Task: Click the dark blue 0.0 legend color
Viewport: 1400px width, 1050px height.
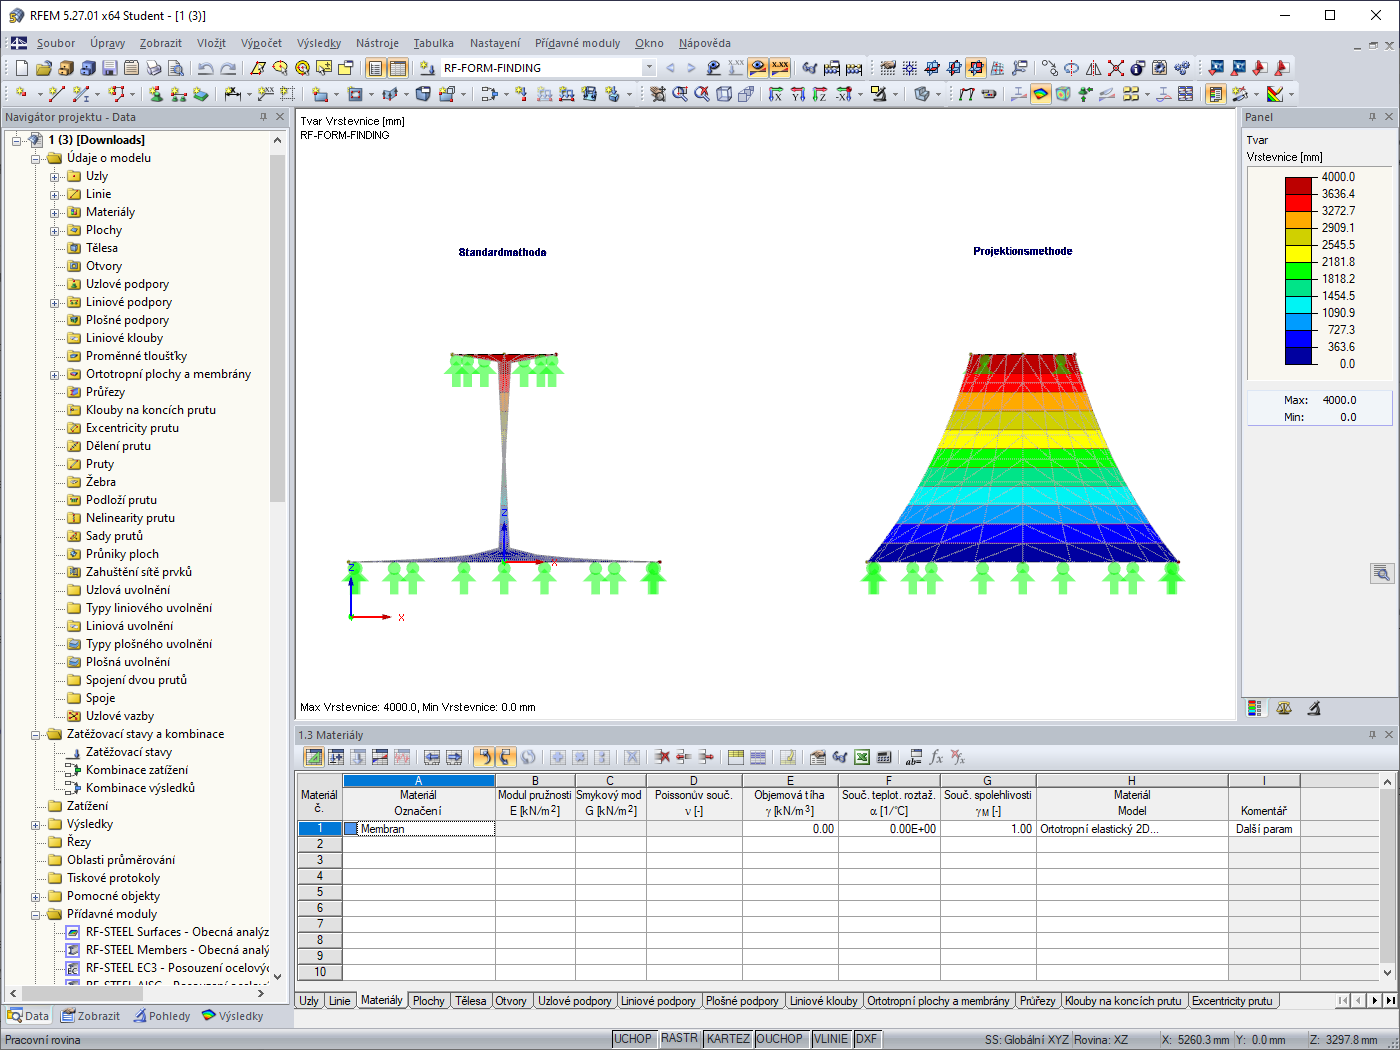Action: point(1298,355)
